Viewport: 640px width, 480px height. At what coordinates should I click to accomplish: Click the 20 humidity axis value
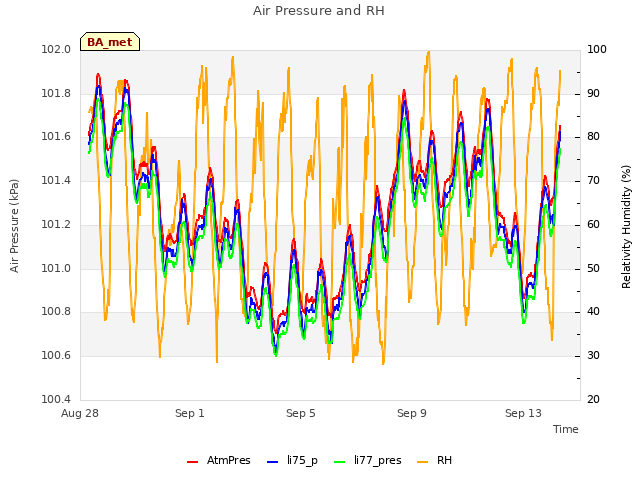593,399
